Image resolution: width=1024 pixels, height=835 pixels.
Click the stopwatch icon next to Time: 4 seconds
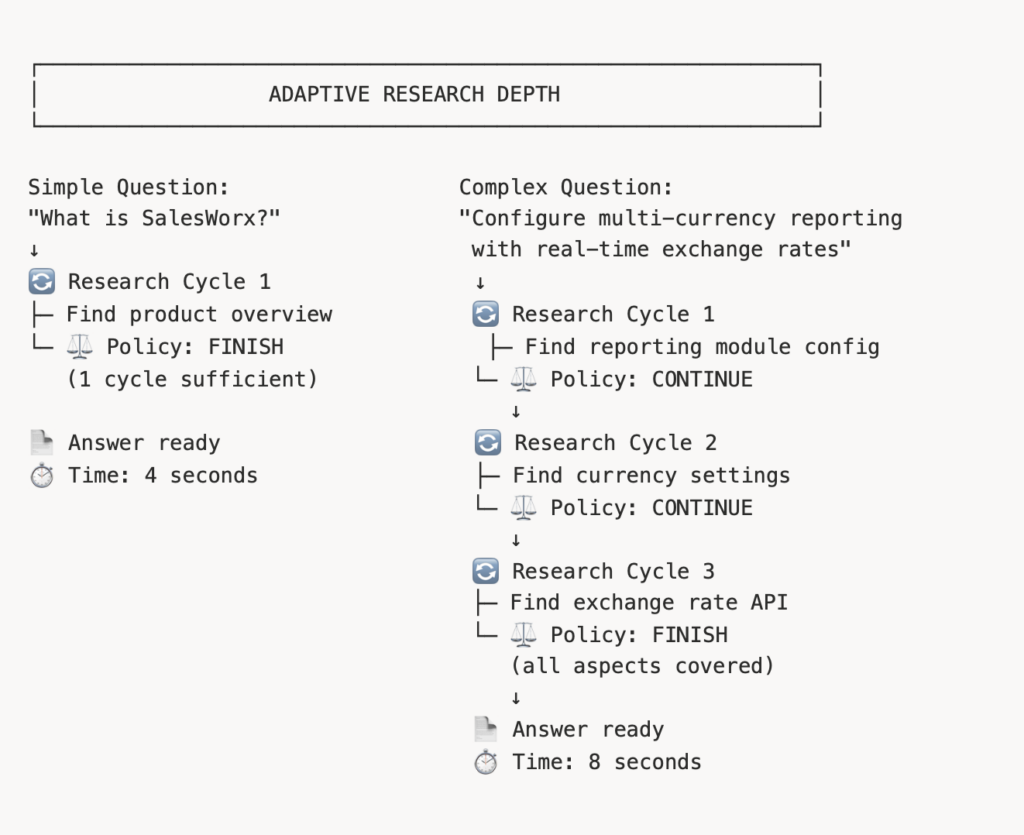(x=42, y=475)
